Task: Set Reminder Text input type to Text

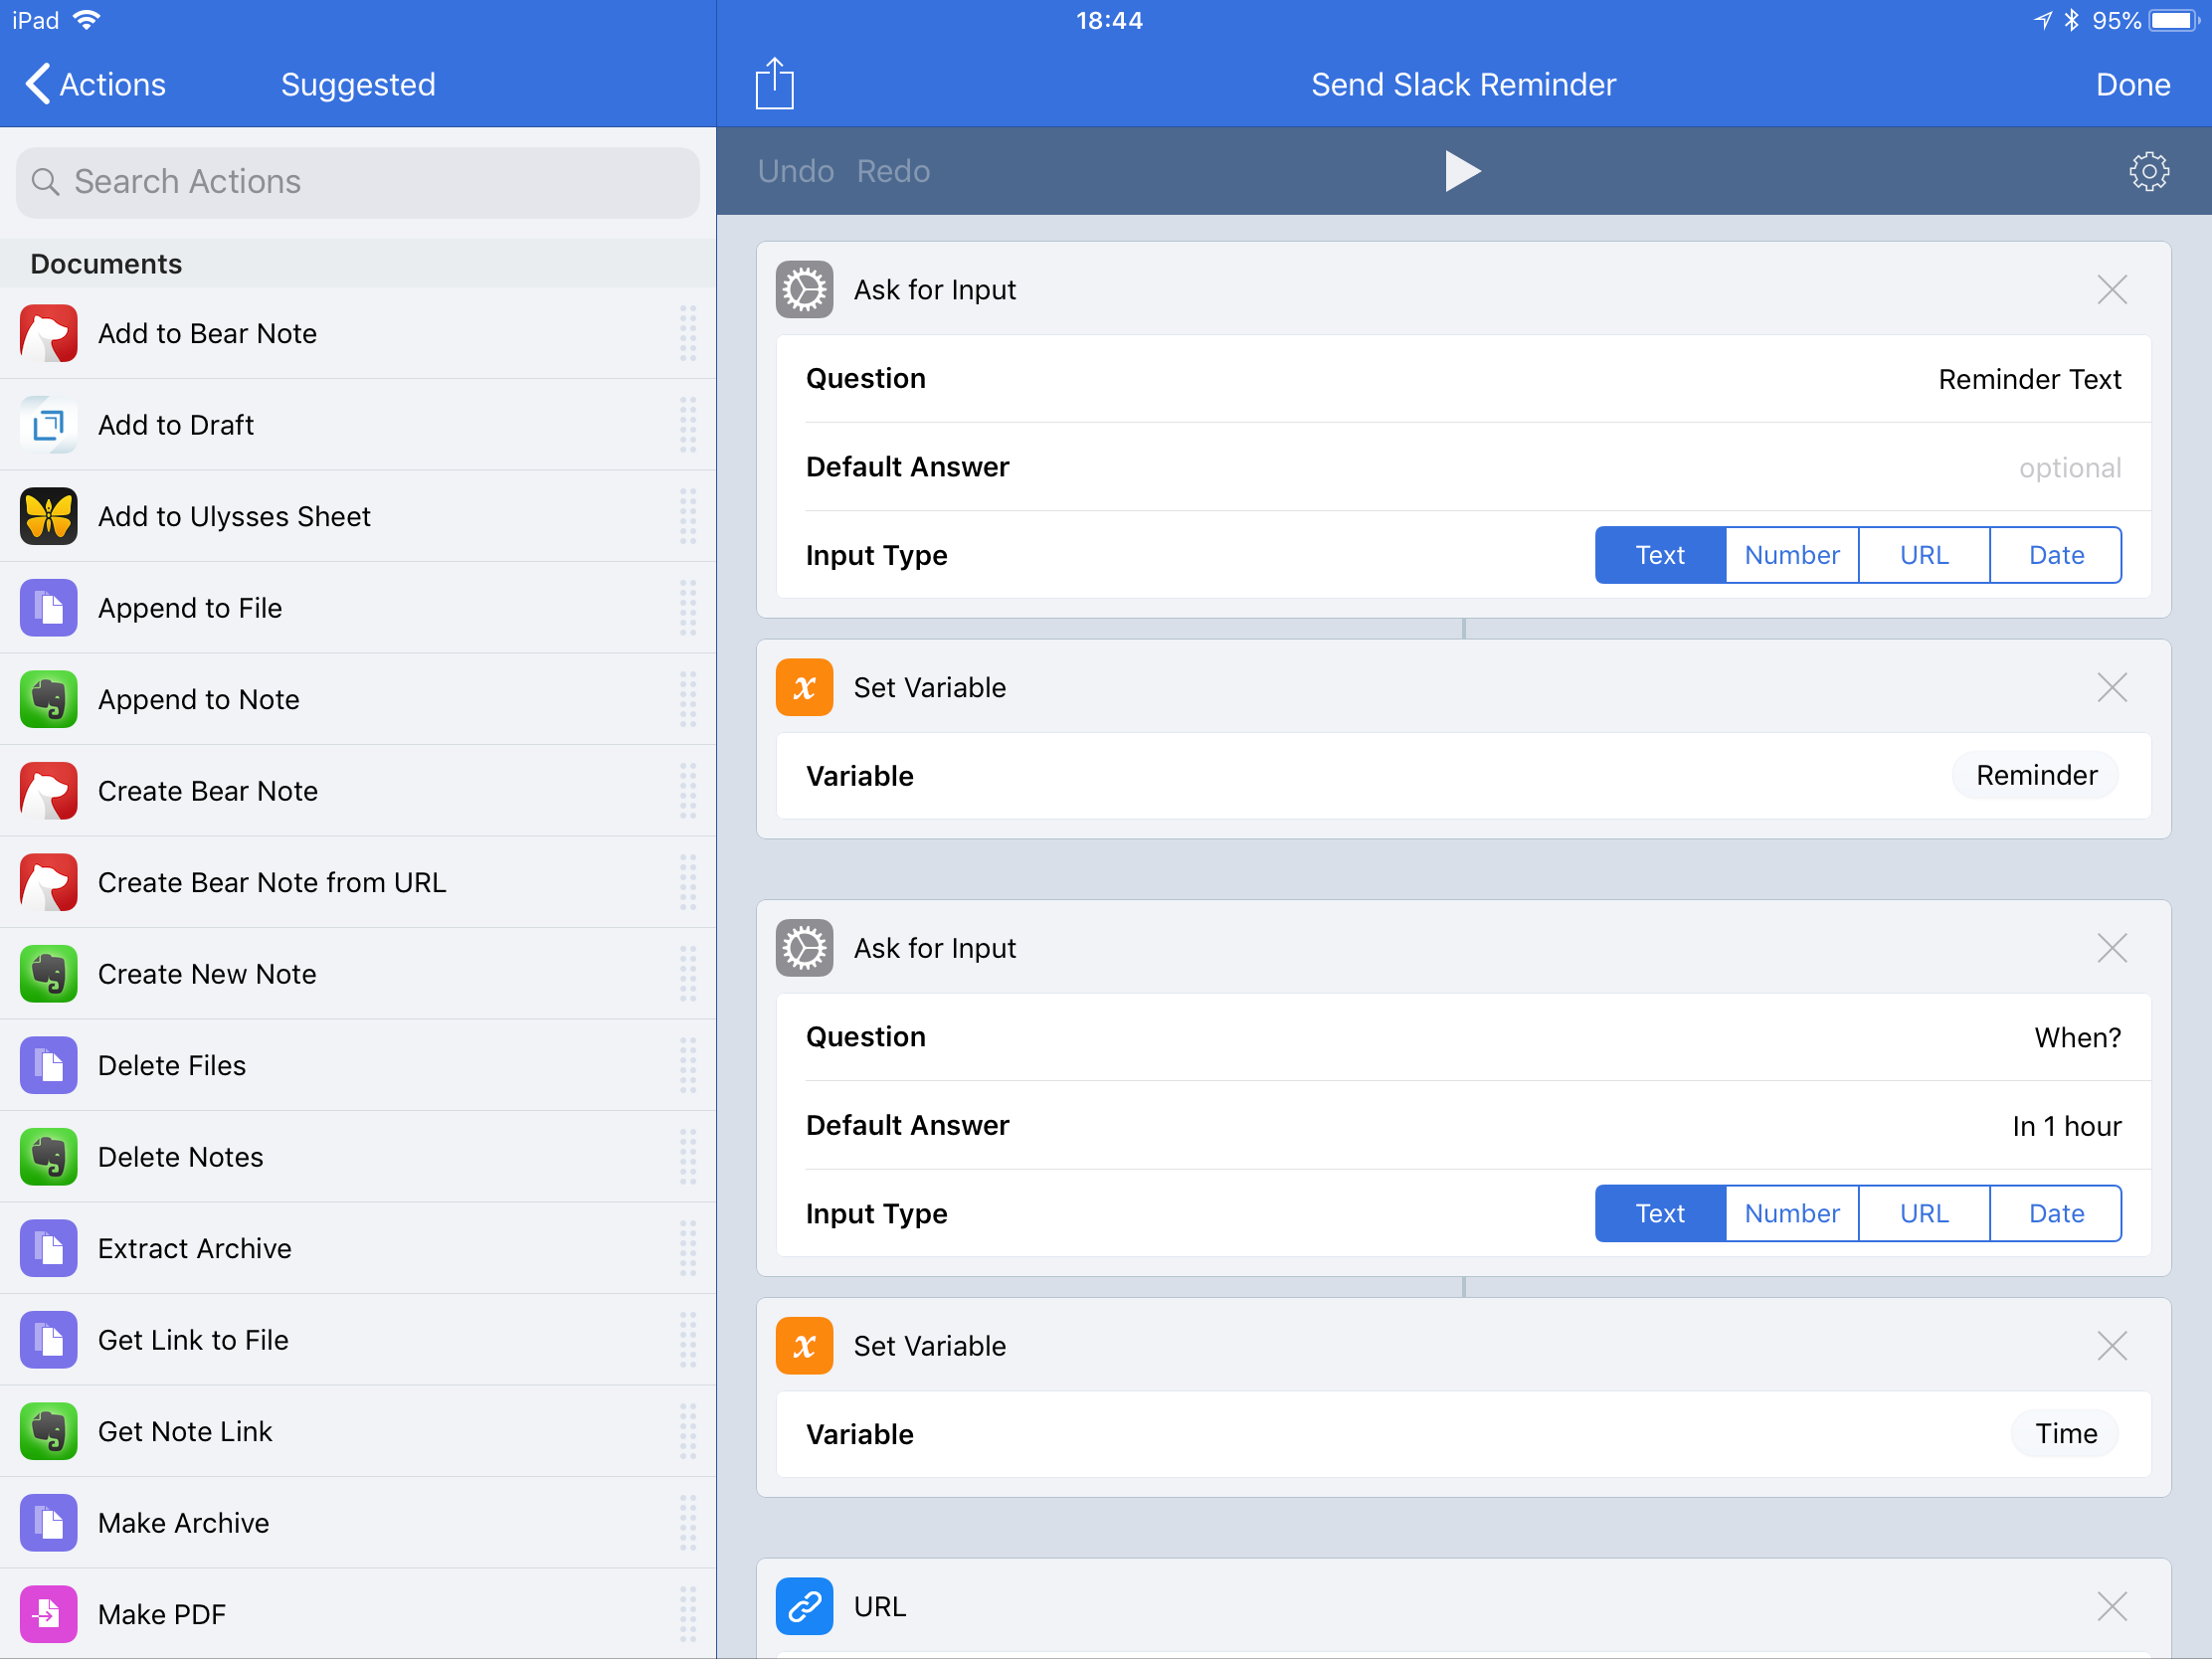Action: click(x=1660, y=555)
